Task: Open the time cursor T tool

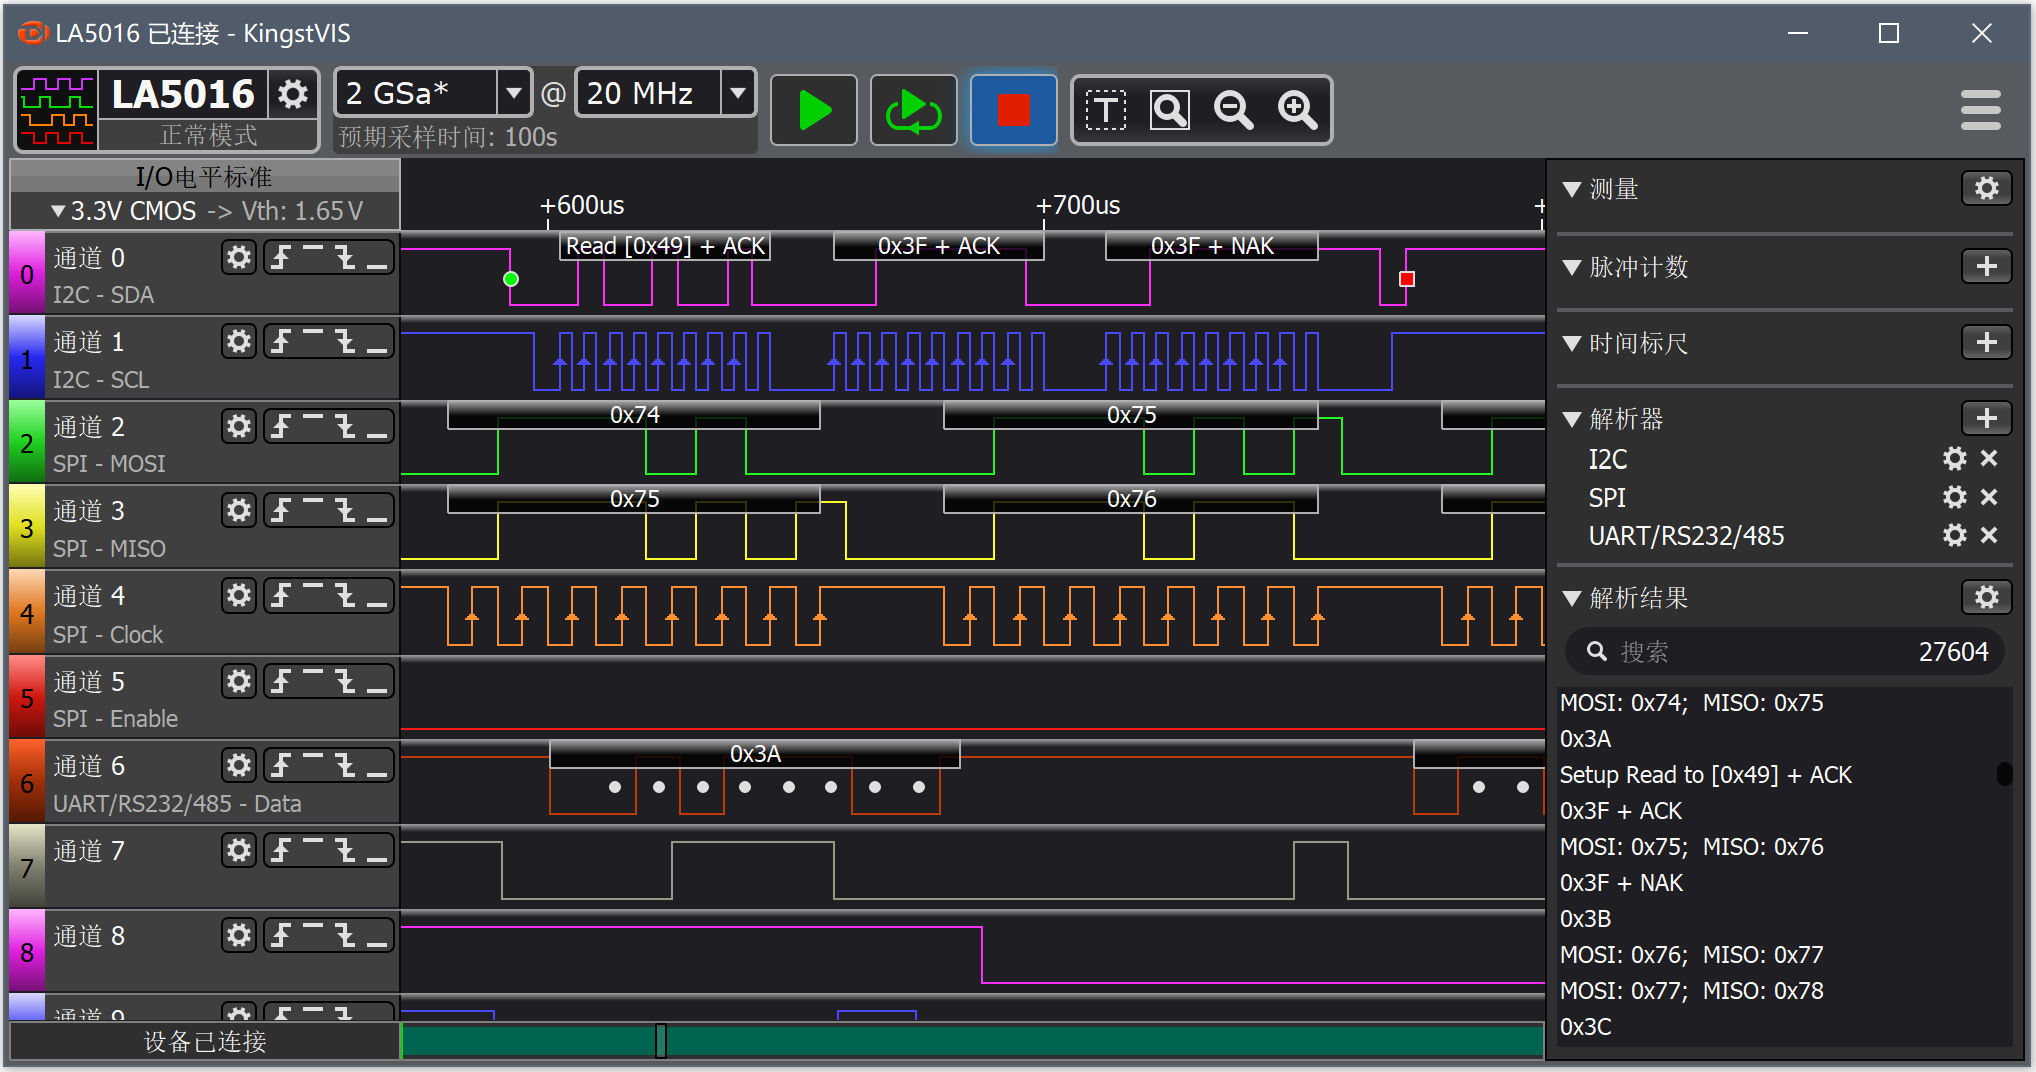Action: 1106,110
